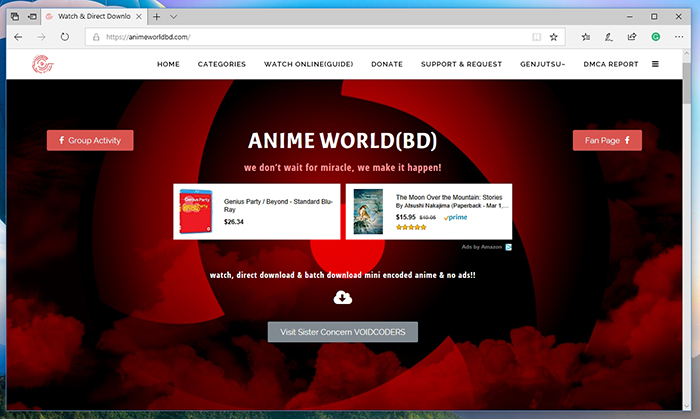Click the add notes pen icon

point(608,37)
